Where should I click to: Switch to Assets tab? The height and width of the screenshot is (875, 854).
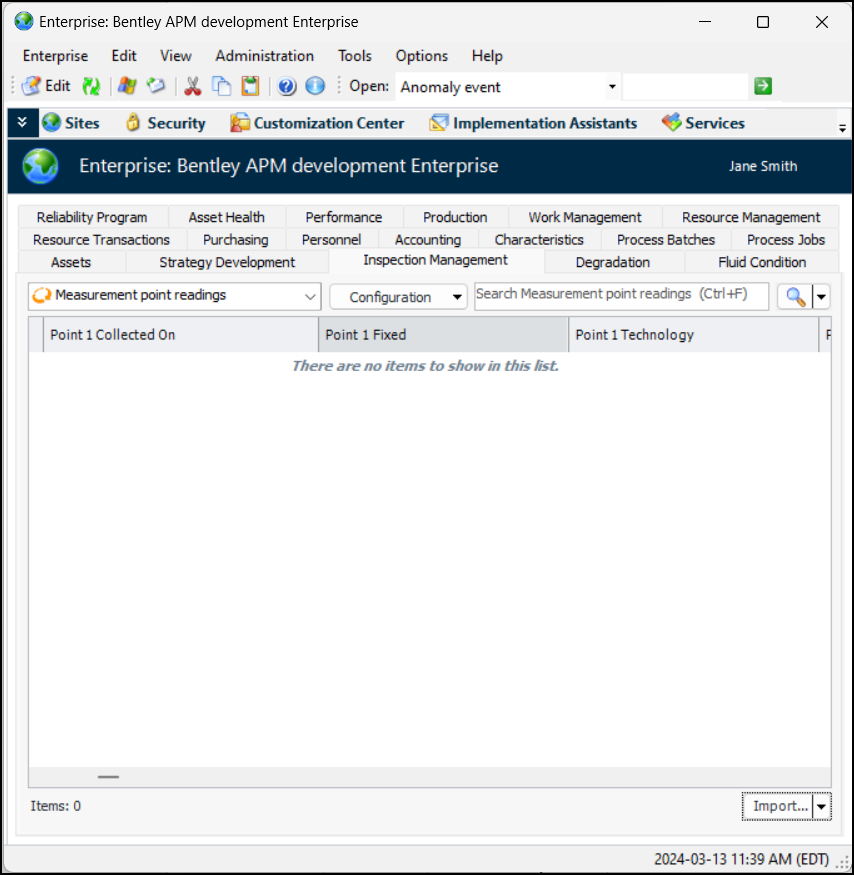pyautogui.click(x=71, y=262)
